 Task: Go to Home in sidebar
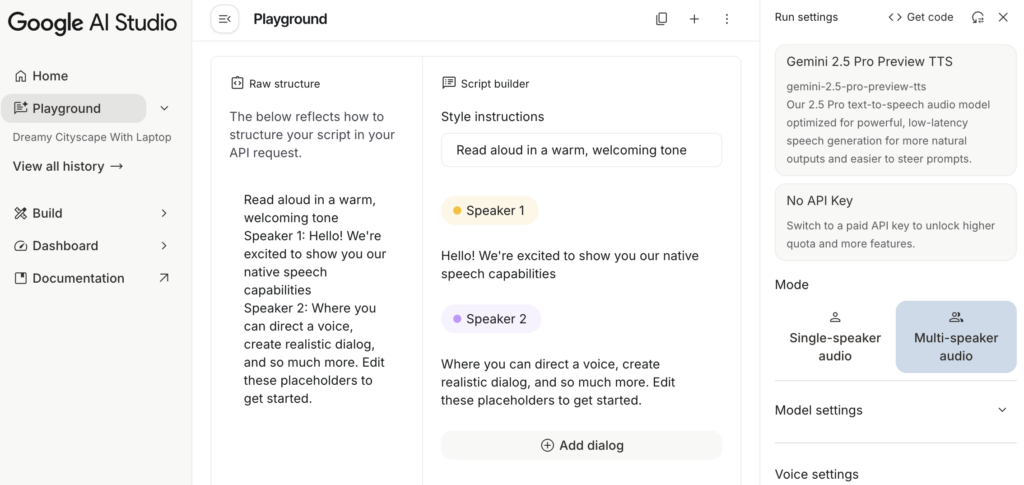(x=50, y=76)
